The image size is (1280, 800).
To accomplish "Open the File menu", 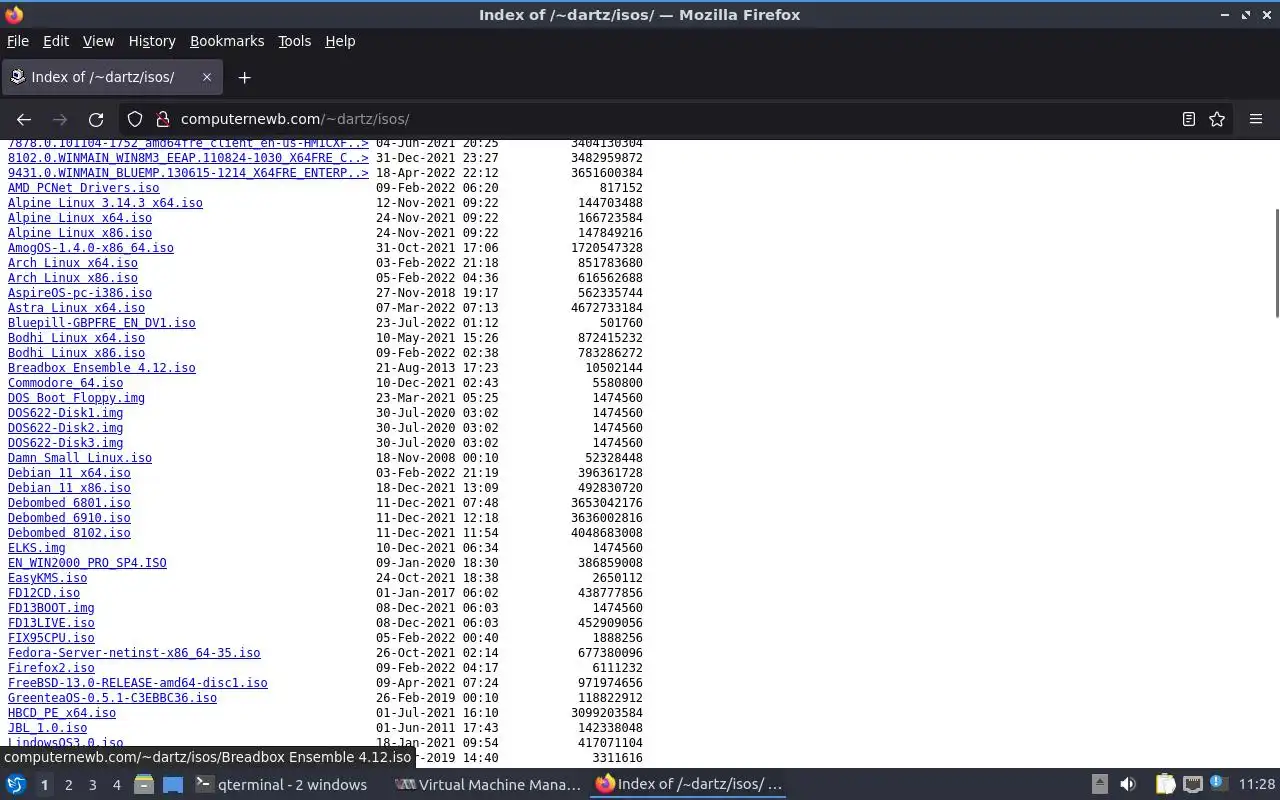I will (x=18, y=41).
